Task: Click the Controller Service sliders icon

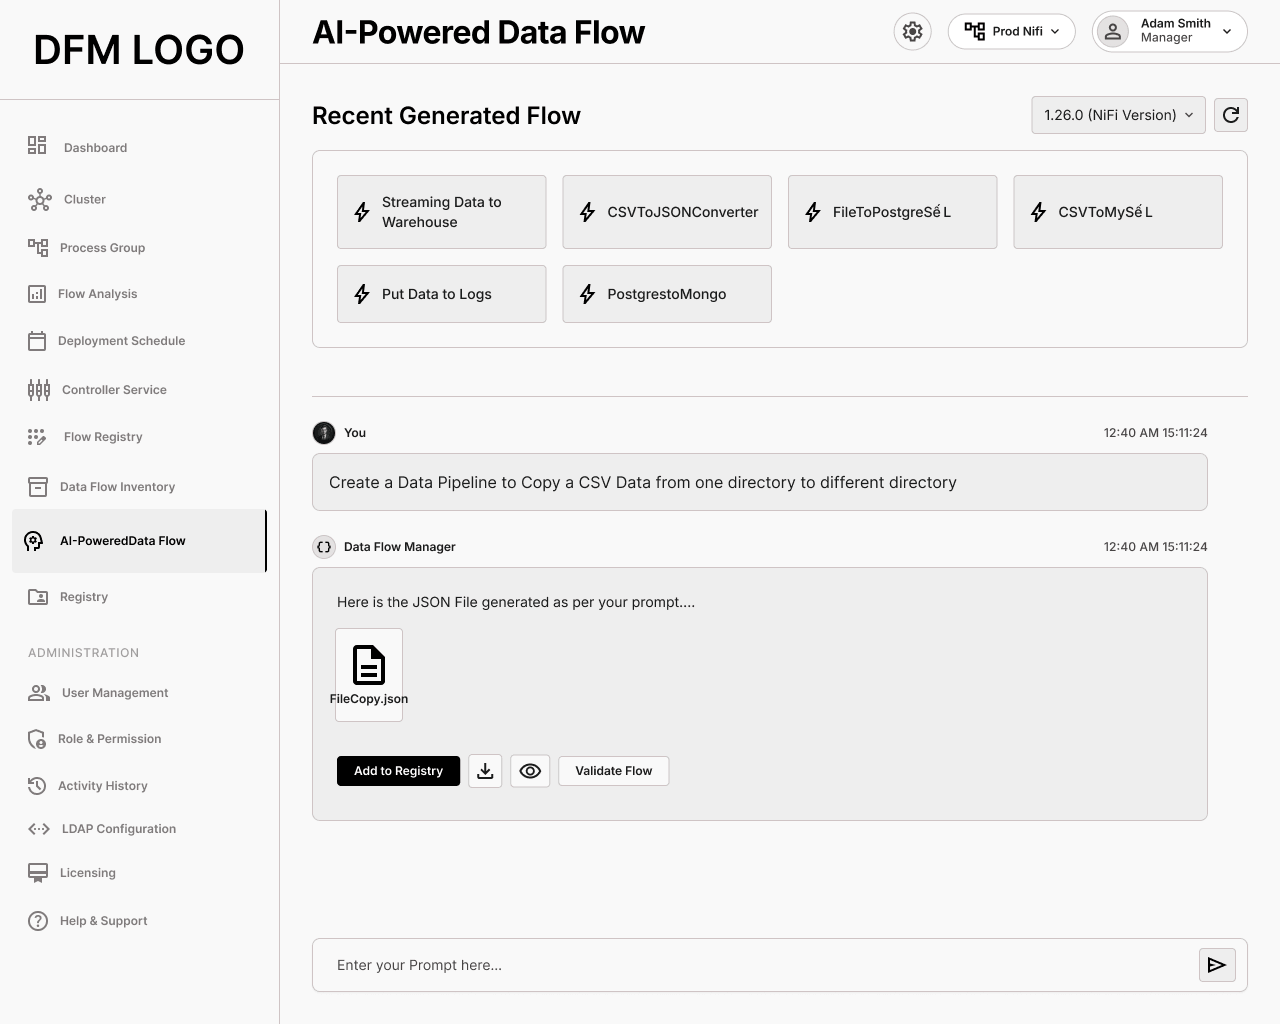Action: [x=38, y=389]
